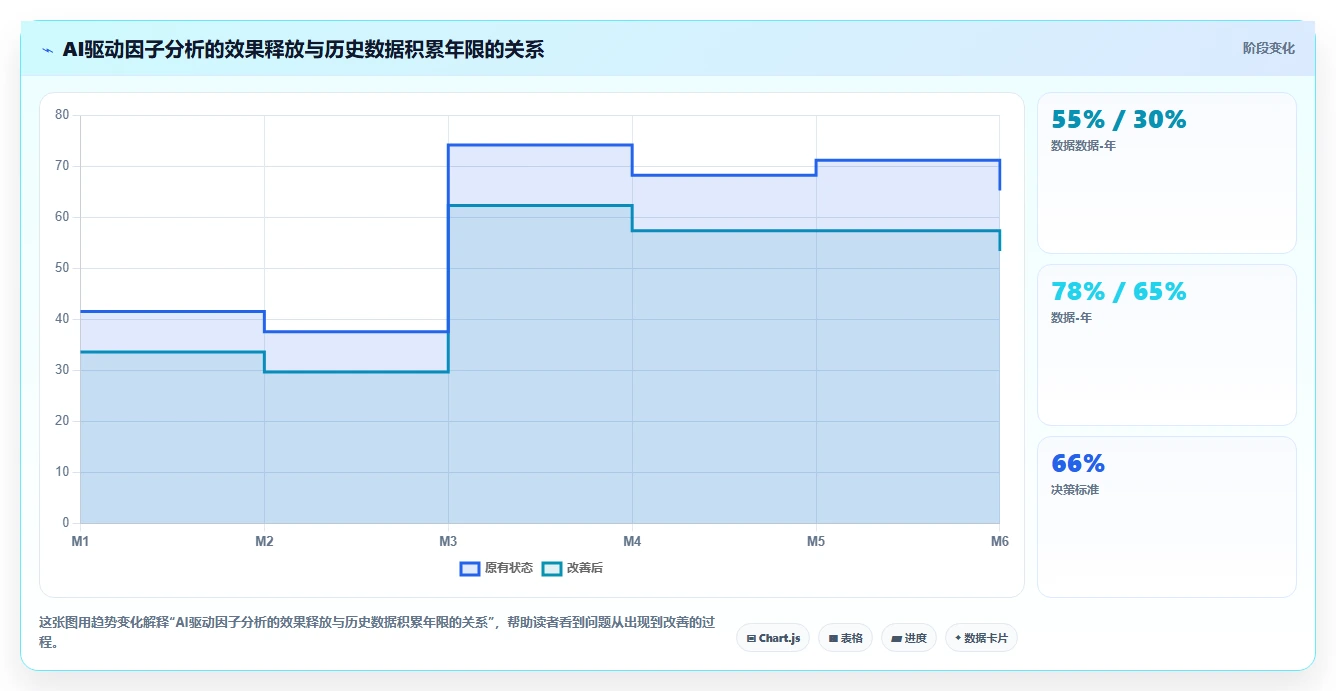Click the lightning icon beside the title
The height and width of the screenshot is (691, 1336).
(x=47, y=50)
